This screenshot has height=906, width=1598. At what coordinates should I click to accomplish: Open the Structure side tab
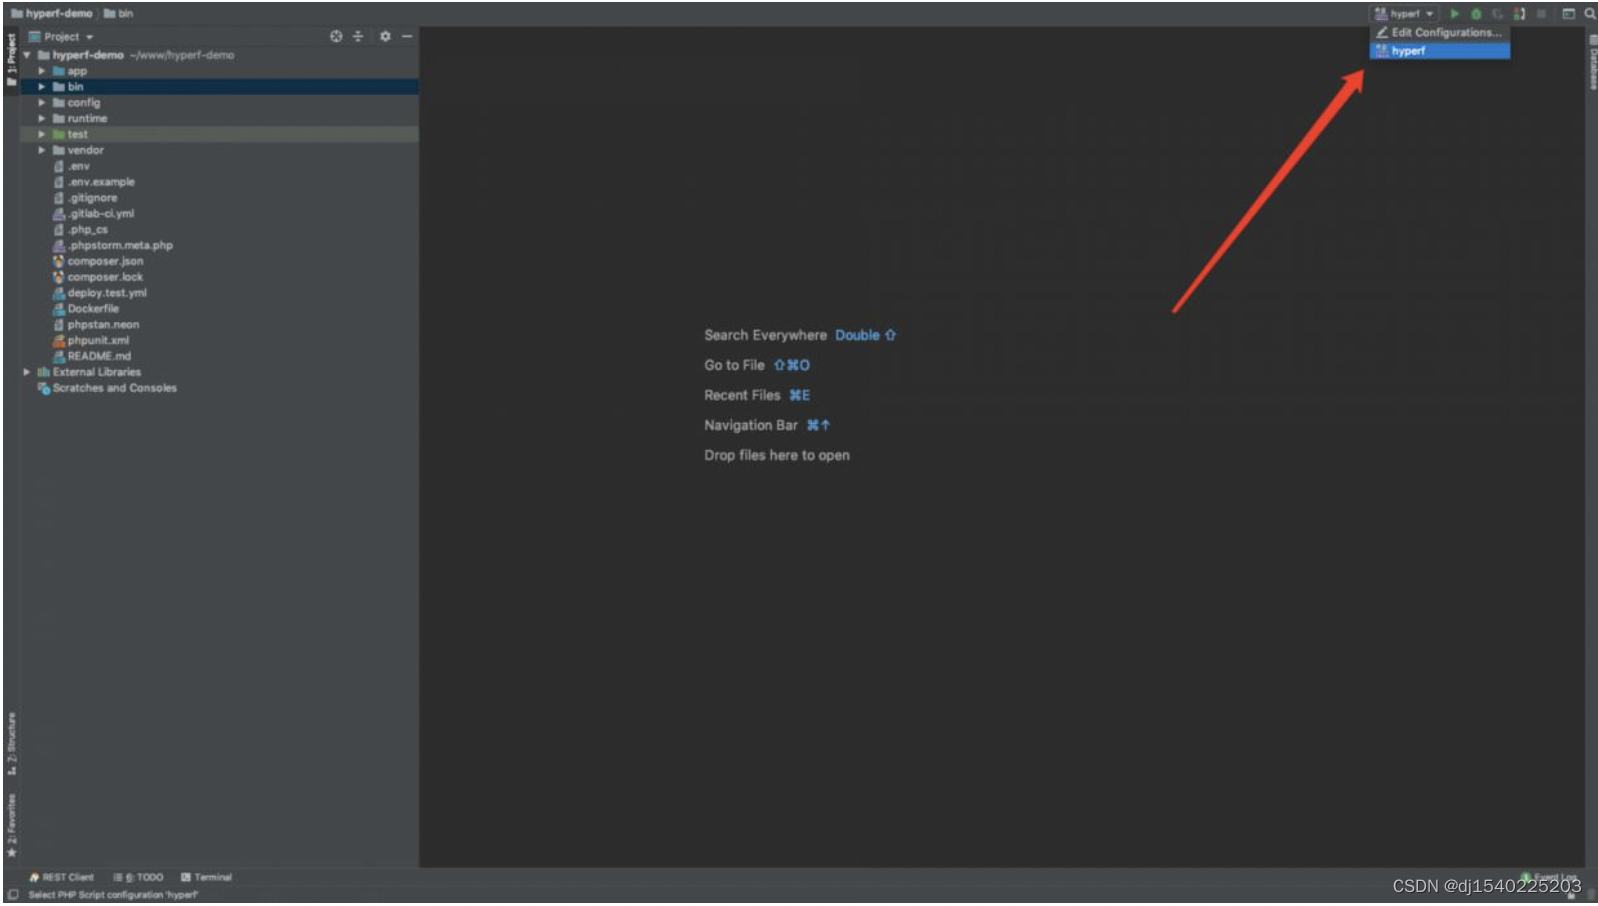tap(11, 744)
